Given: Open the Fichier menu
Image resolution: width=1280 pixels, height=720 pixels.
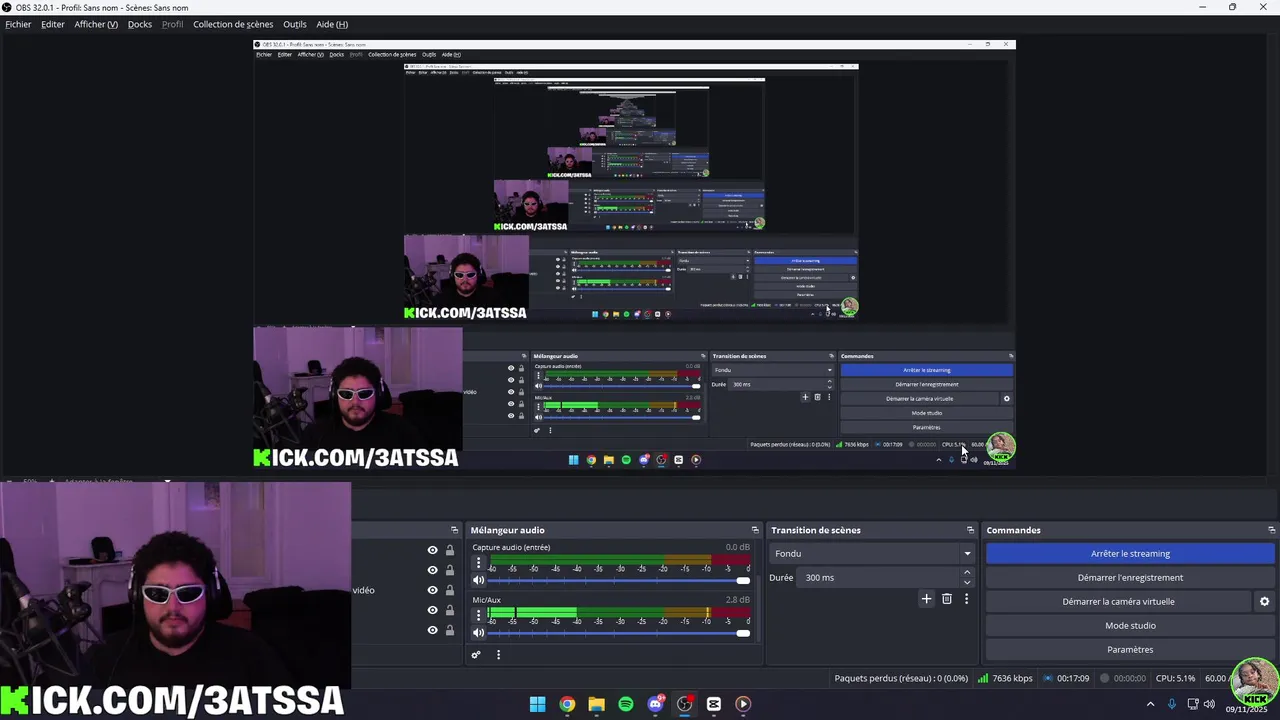Looking at the screenshot, I should click(x=18, y=24).
